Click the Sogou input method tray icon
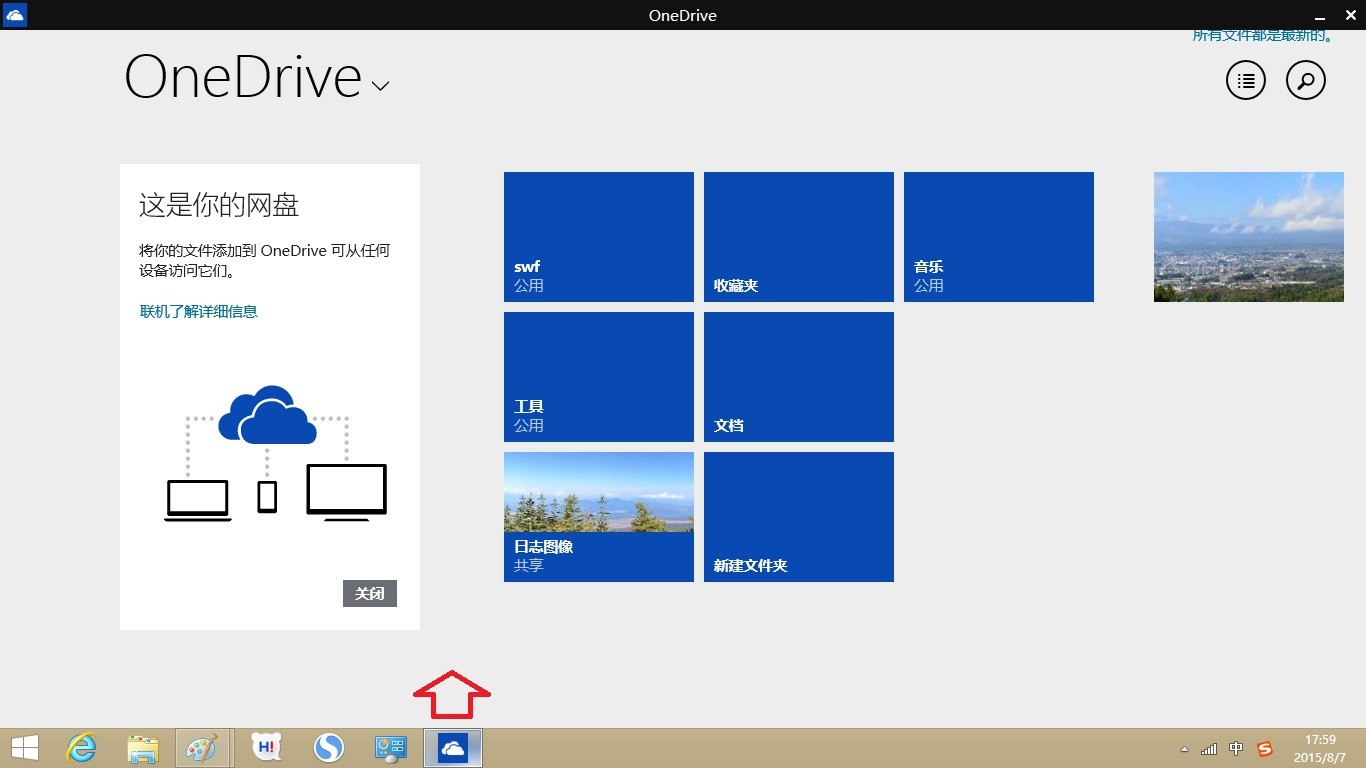The width and height of the screenshot is (1366, 768). point(1265,748)
